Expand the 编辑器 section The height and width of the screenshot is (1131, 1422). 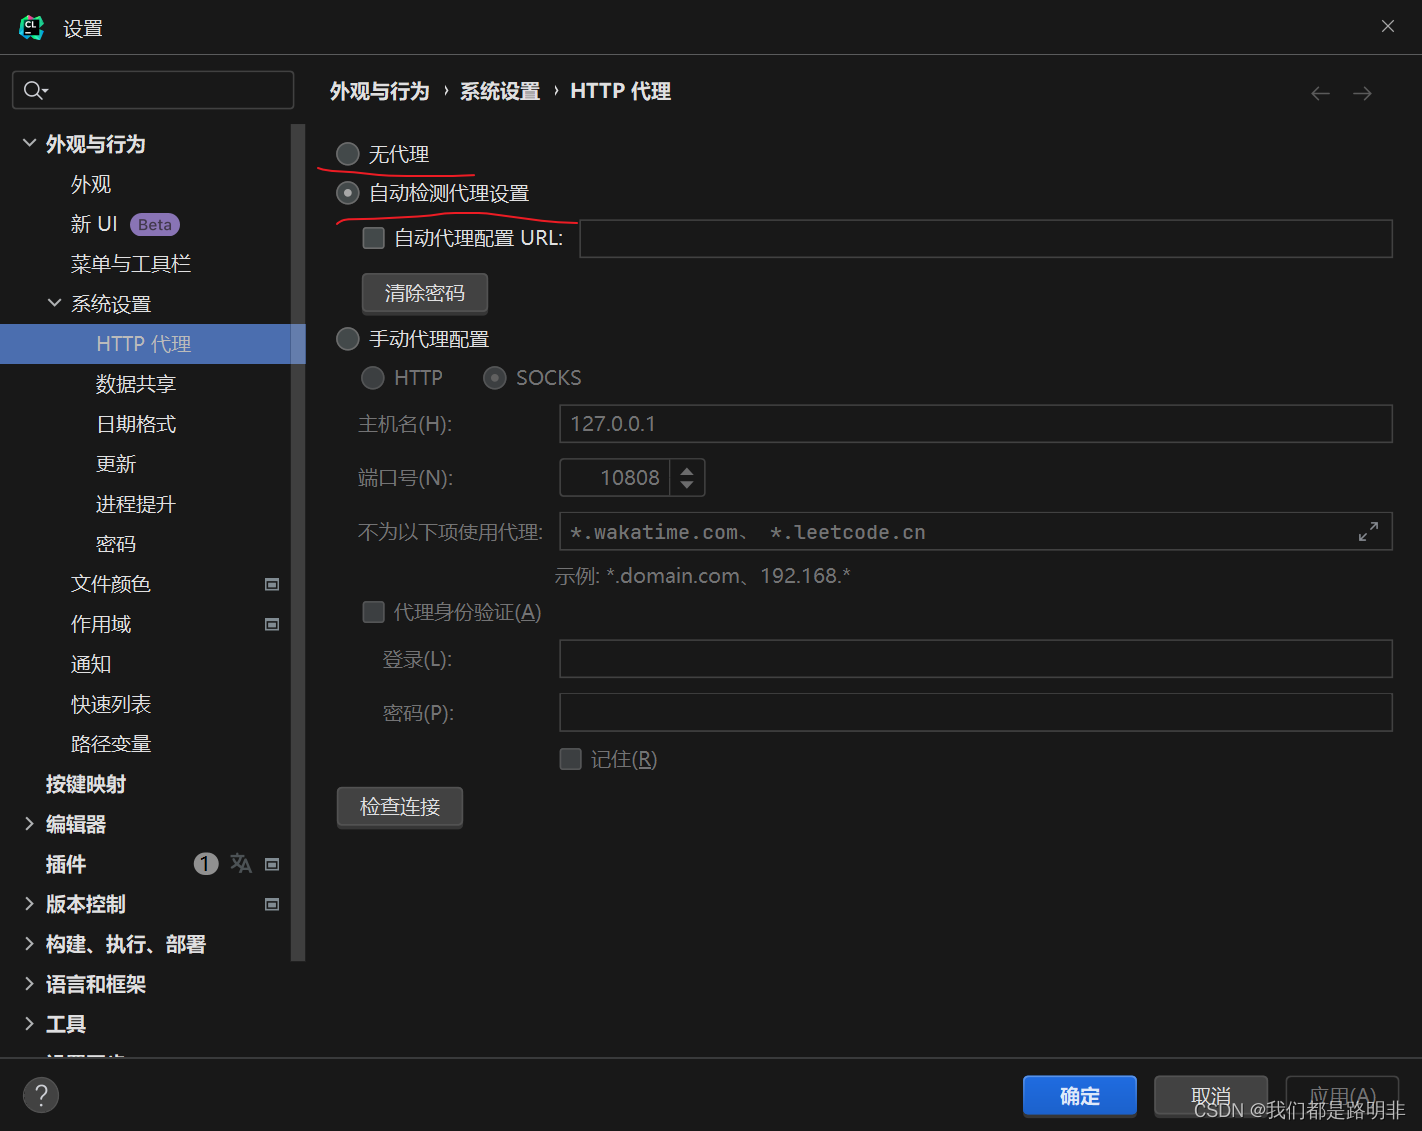coord(29,823)
